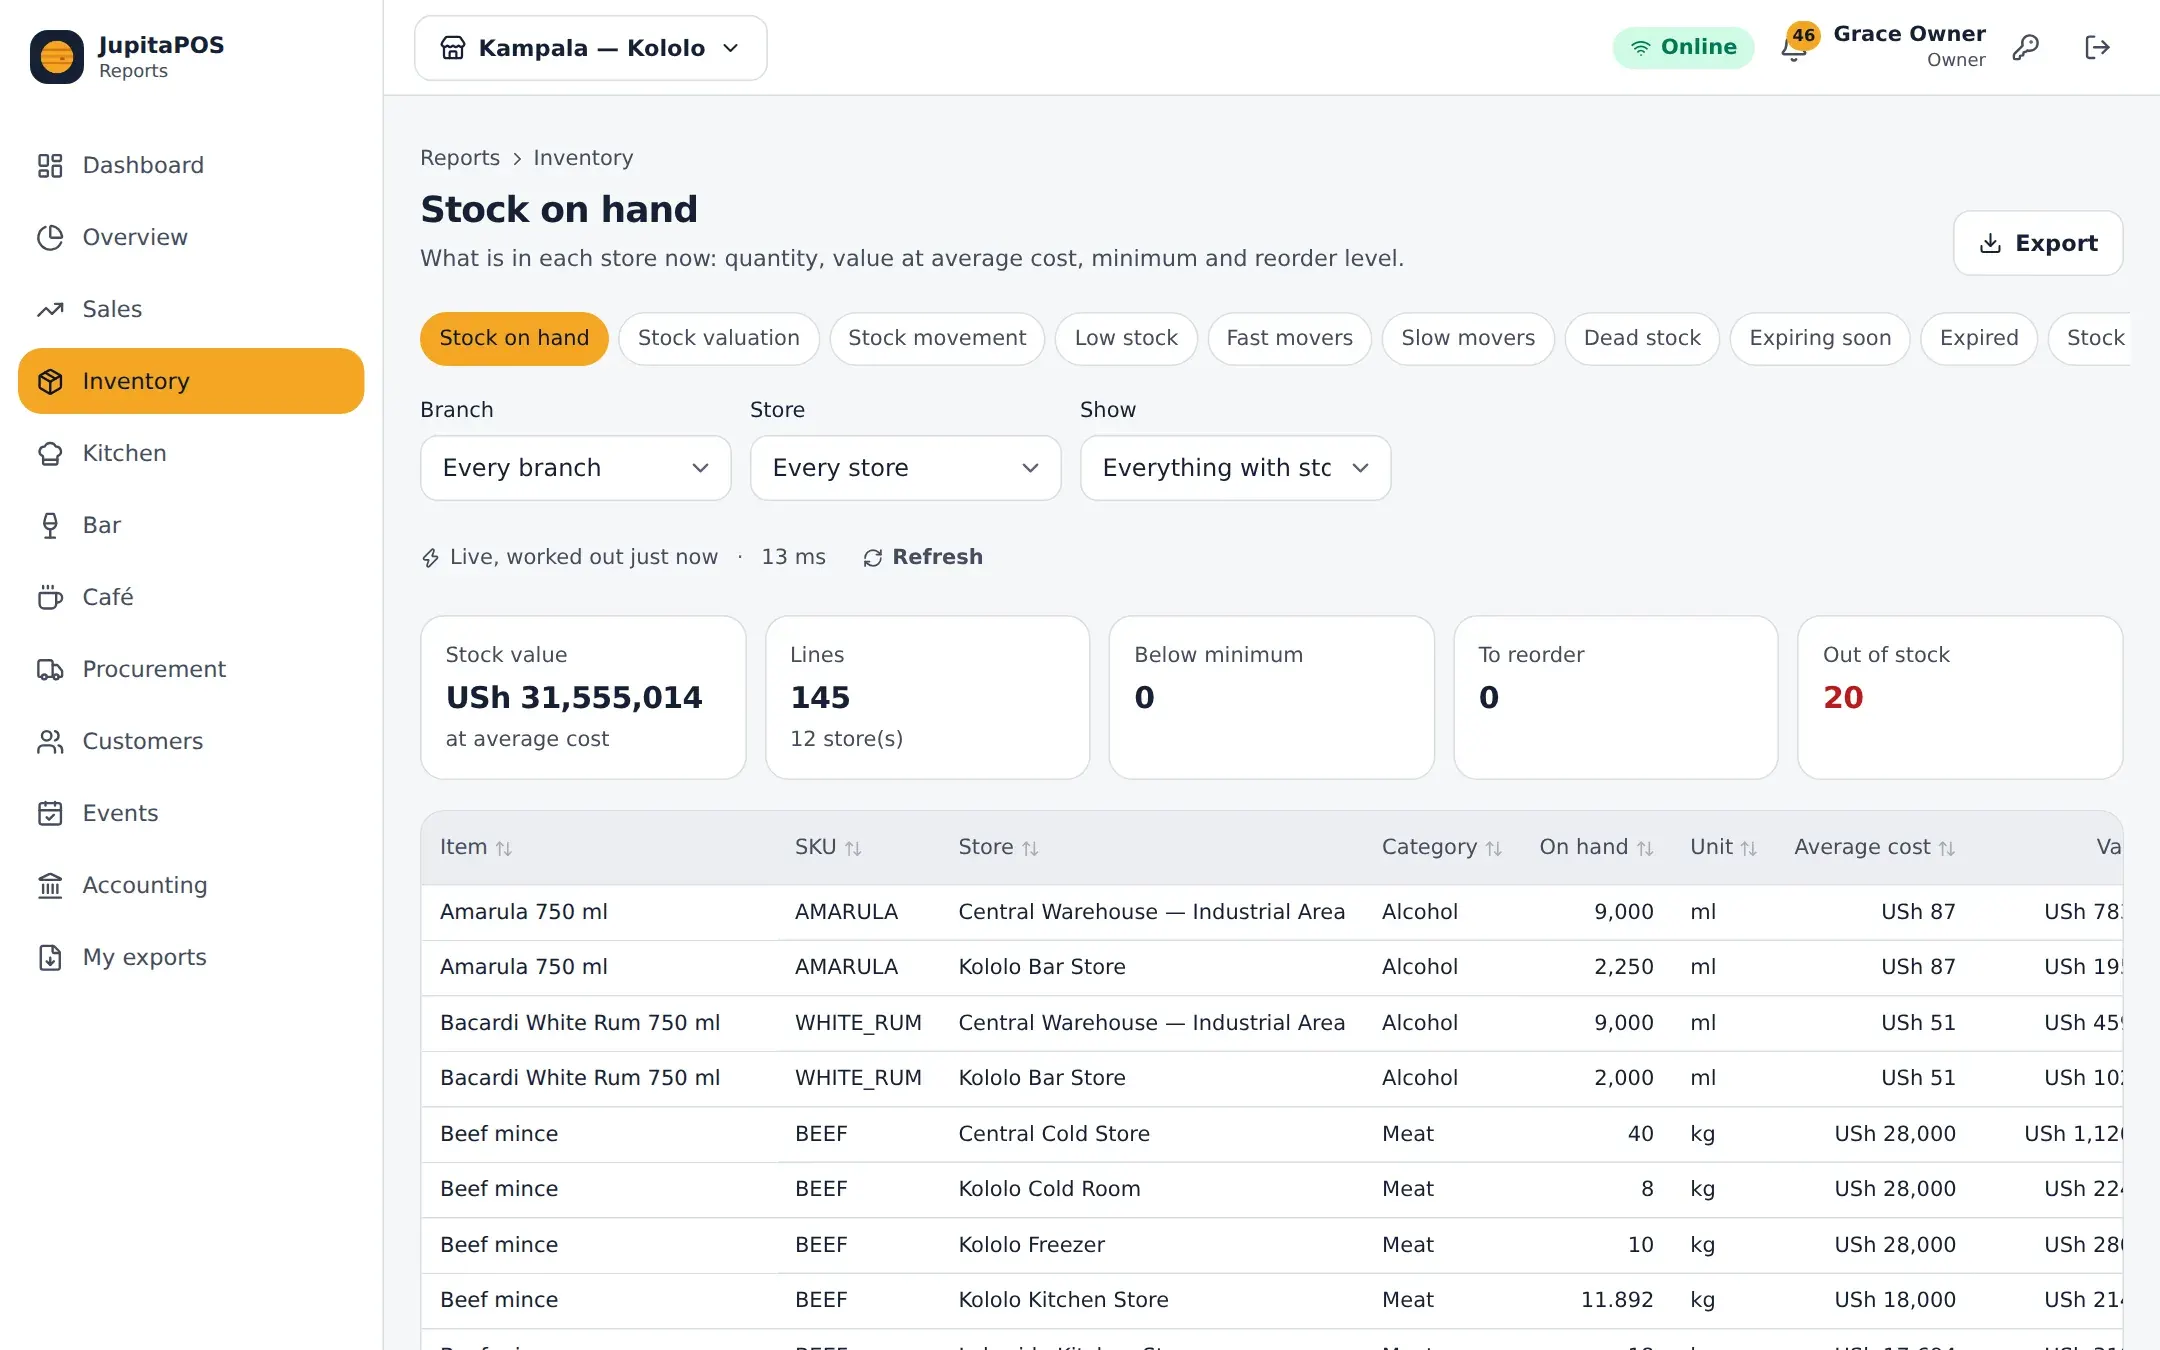Open Kampala — Kololo branch selector
This screenshot has width=2160, height=1350.
(591, 48)
